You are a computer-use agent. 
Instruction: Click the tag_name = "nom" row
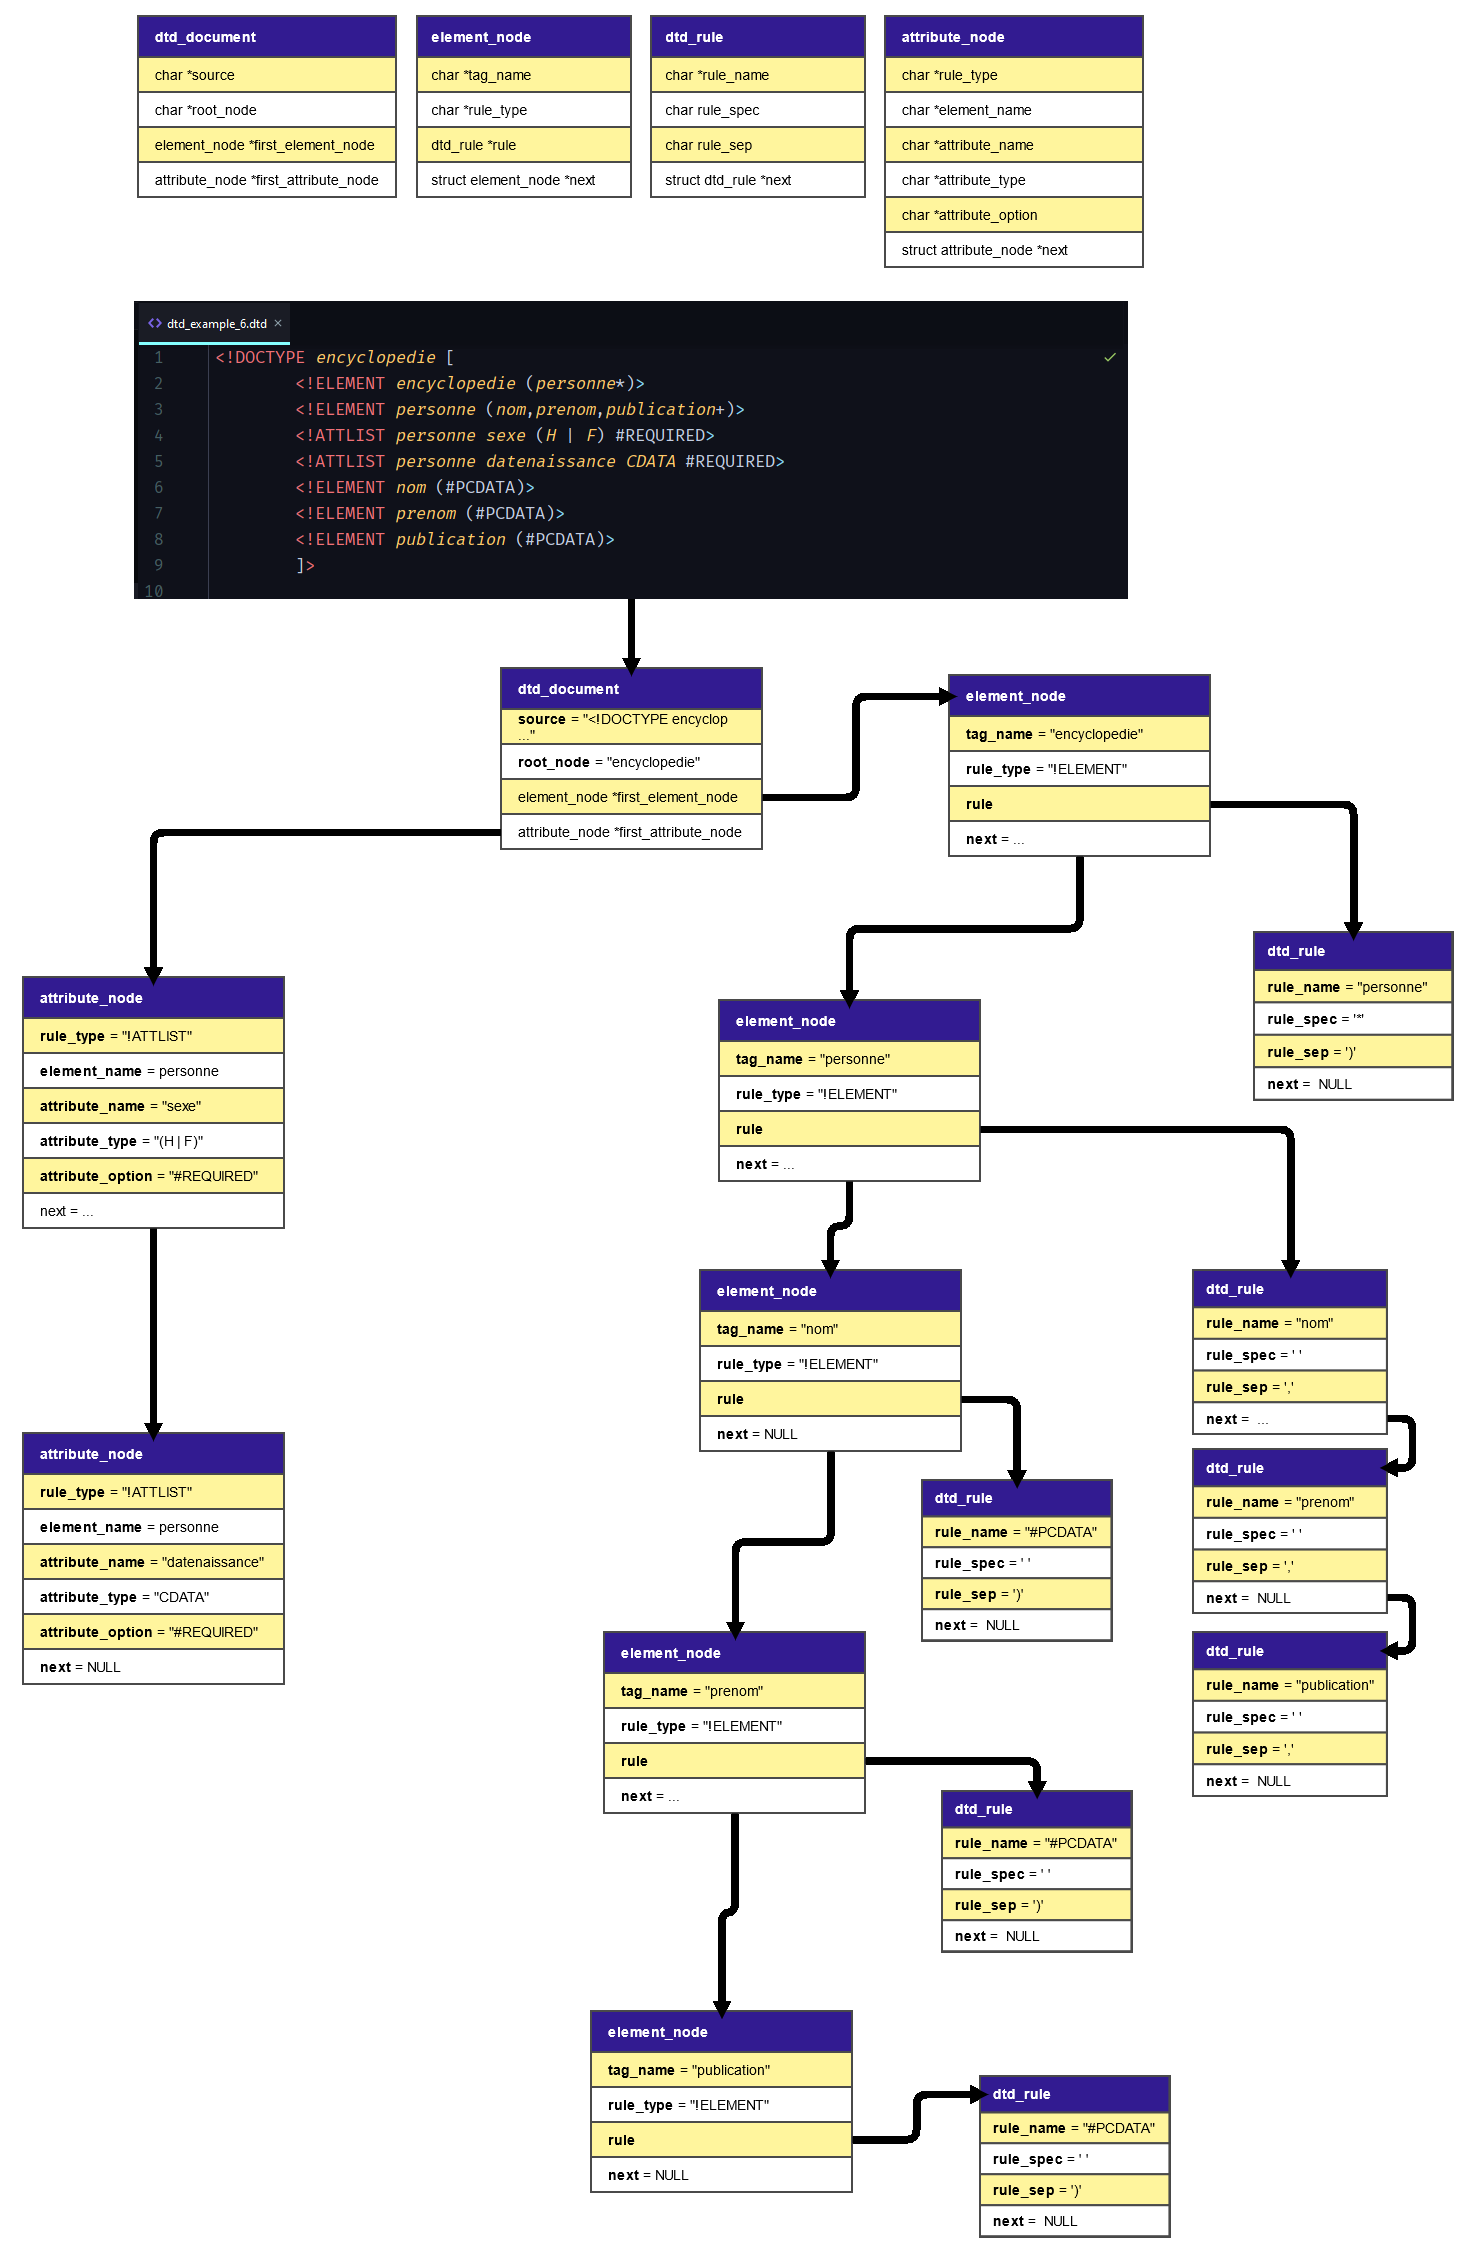(x=830, y=1329)
